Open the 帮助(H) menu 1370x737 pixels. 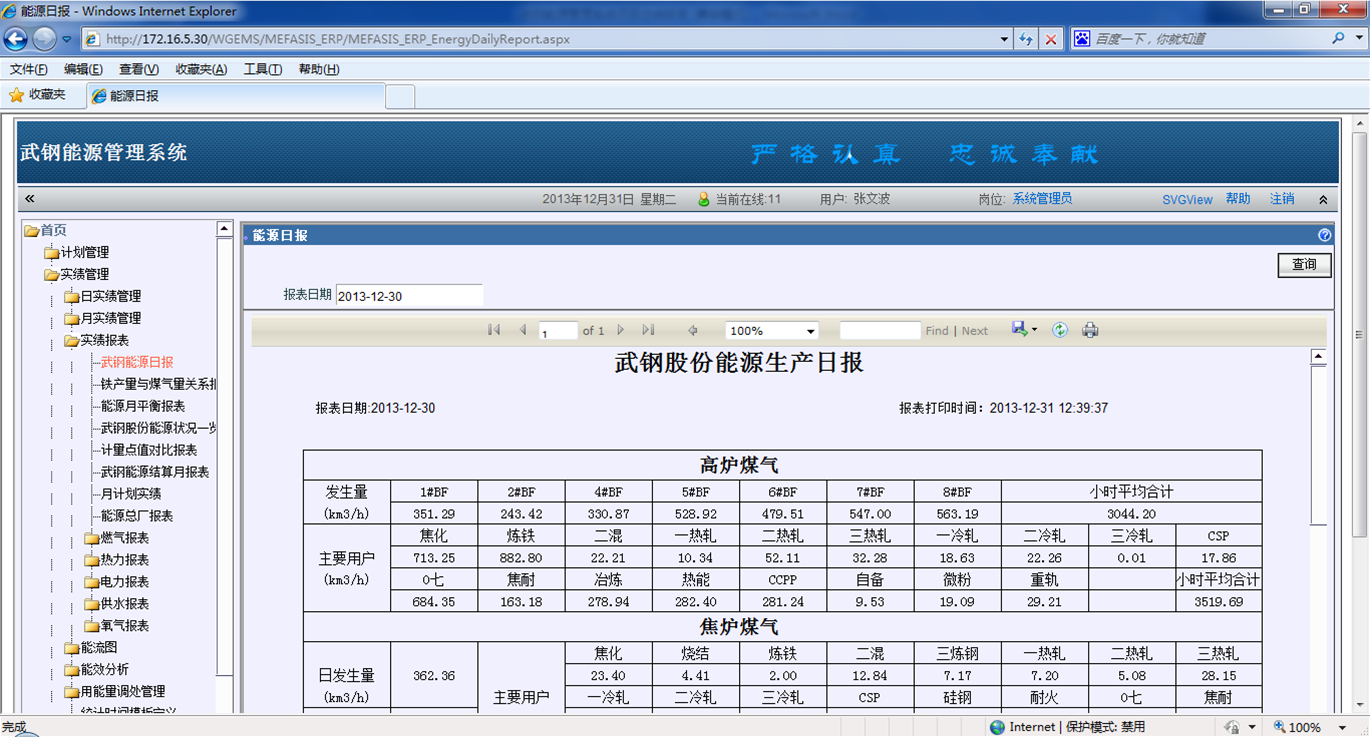coord(319,69)
